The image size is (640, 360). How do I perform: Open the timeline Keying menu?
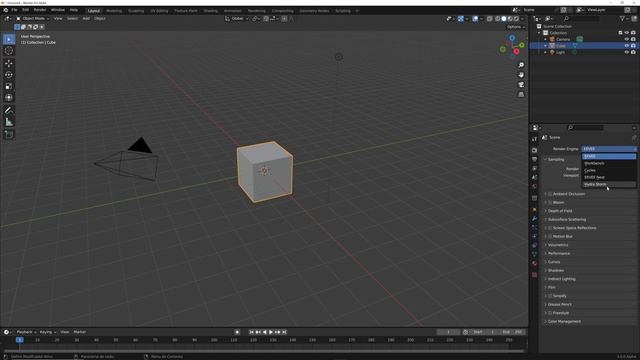47,332
